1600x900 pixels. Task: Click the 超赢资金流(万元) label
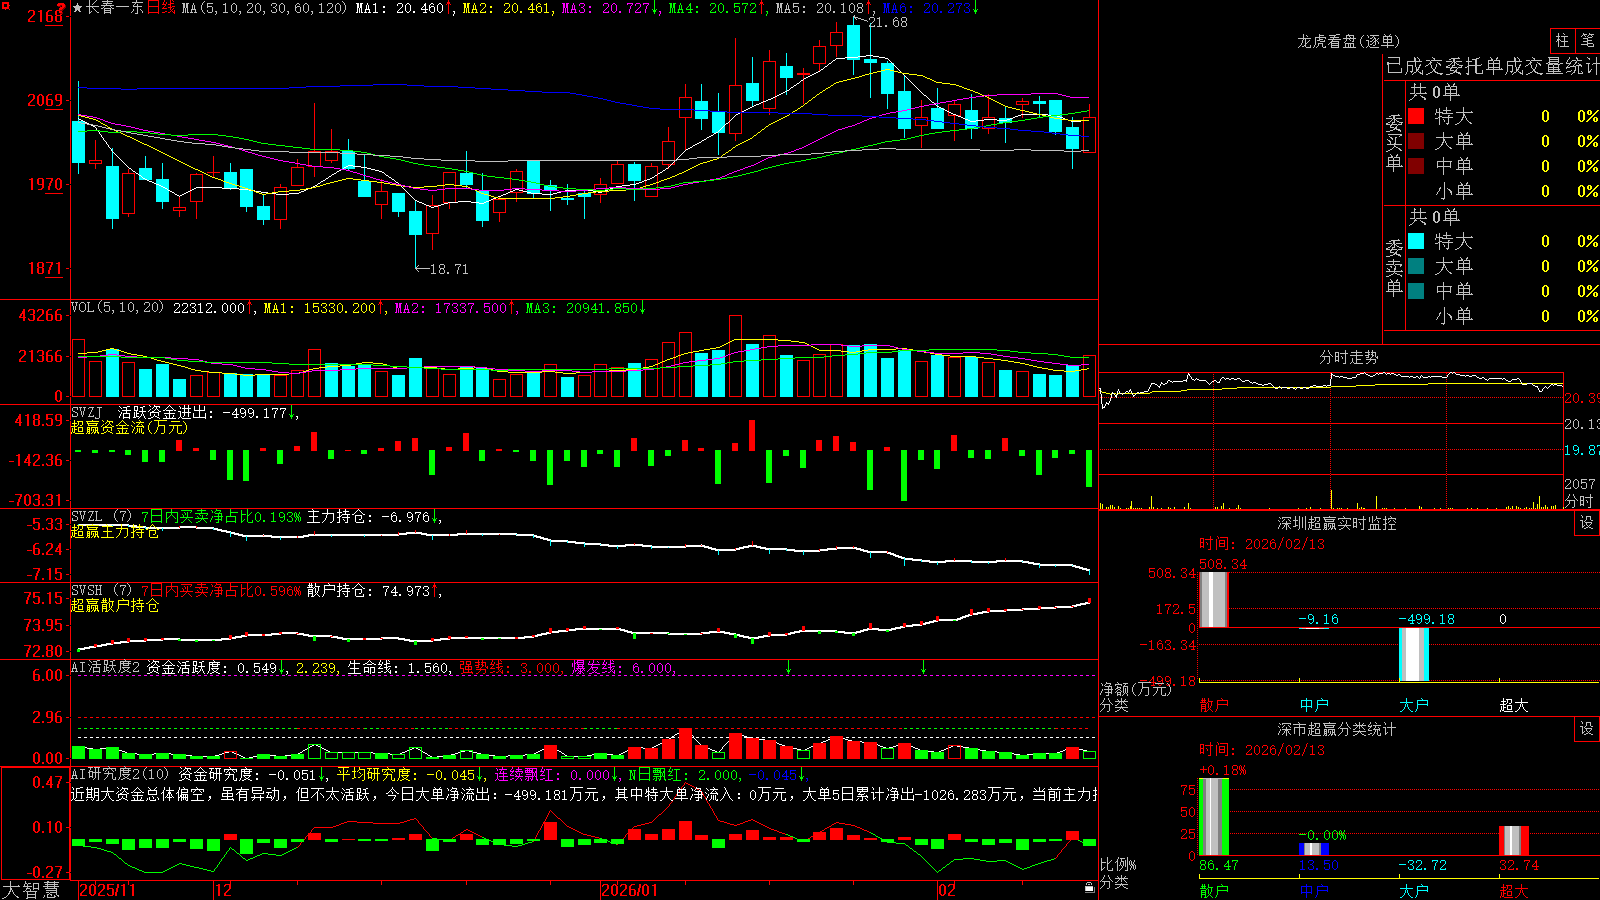tap(129, 427)
